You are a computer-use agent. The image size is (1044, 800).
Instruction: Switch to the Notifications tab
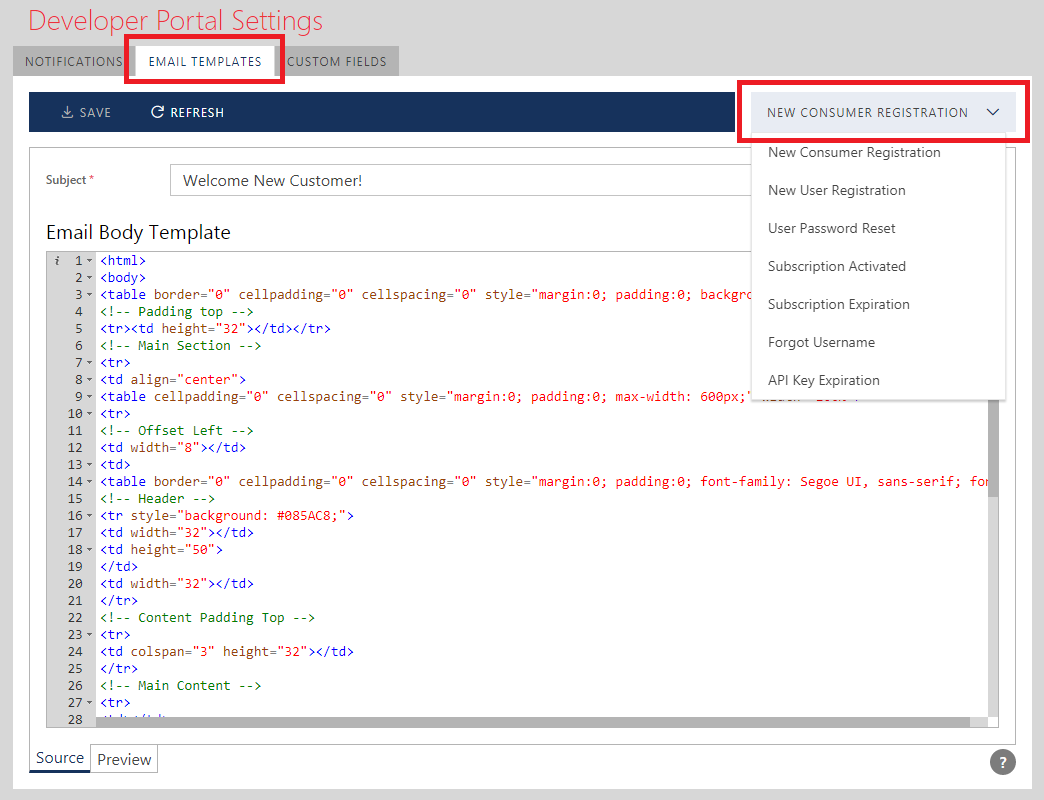click(x=73, y=61)
